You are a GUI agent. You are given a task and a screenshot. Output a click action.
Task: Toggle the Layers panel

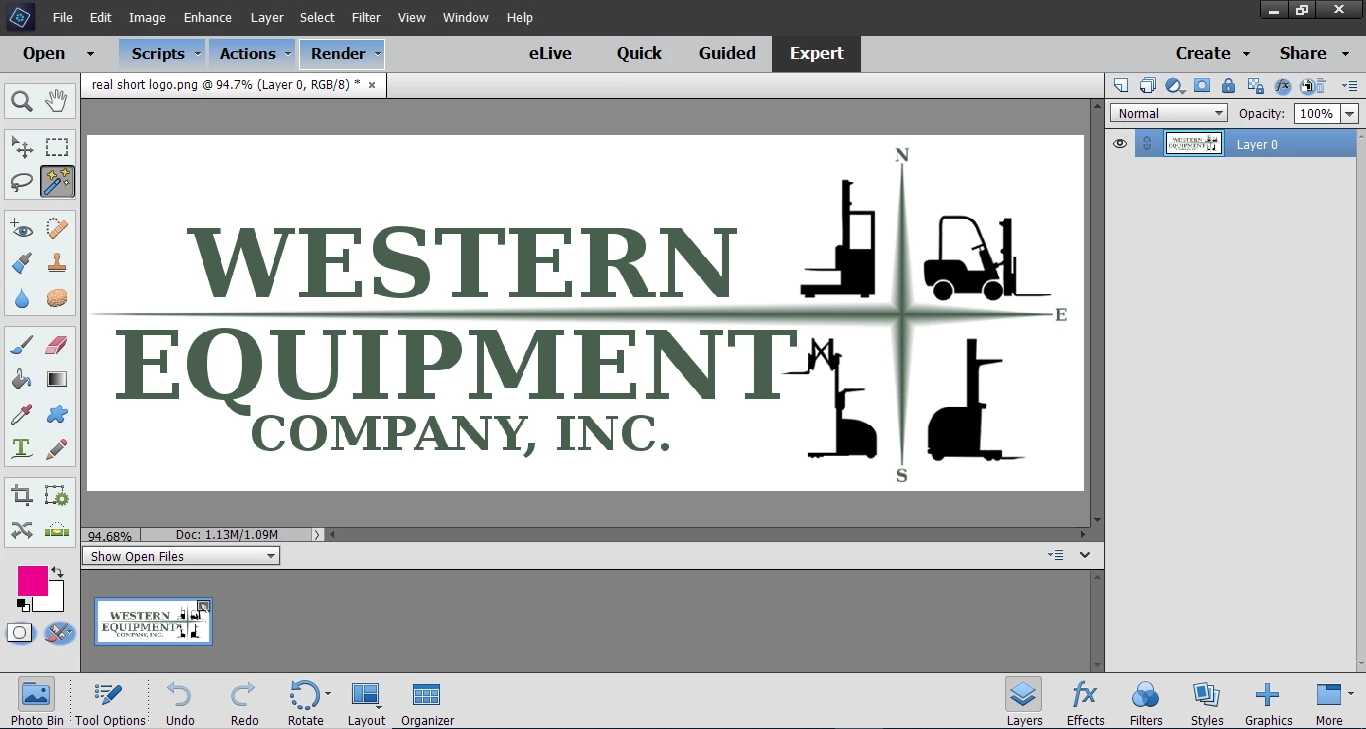pyautogui.click(x=1024, y=702)
